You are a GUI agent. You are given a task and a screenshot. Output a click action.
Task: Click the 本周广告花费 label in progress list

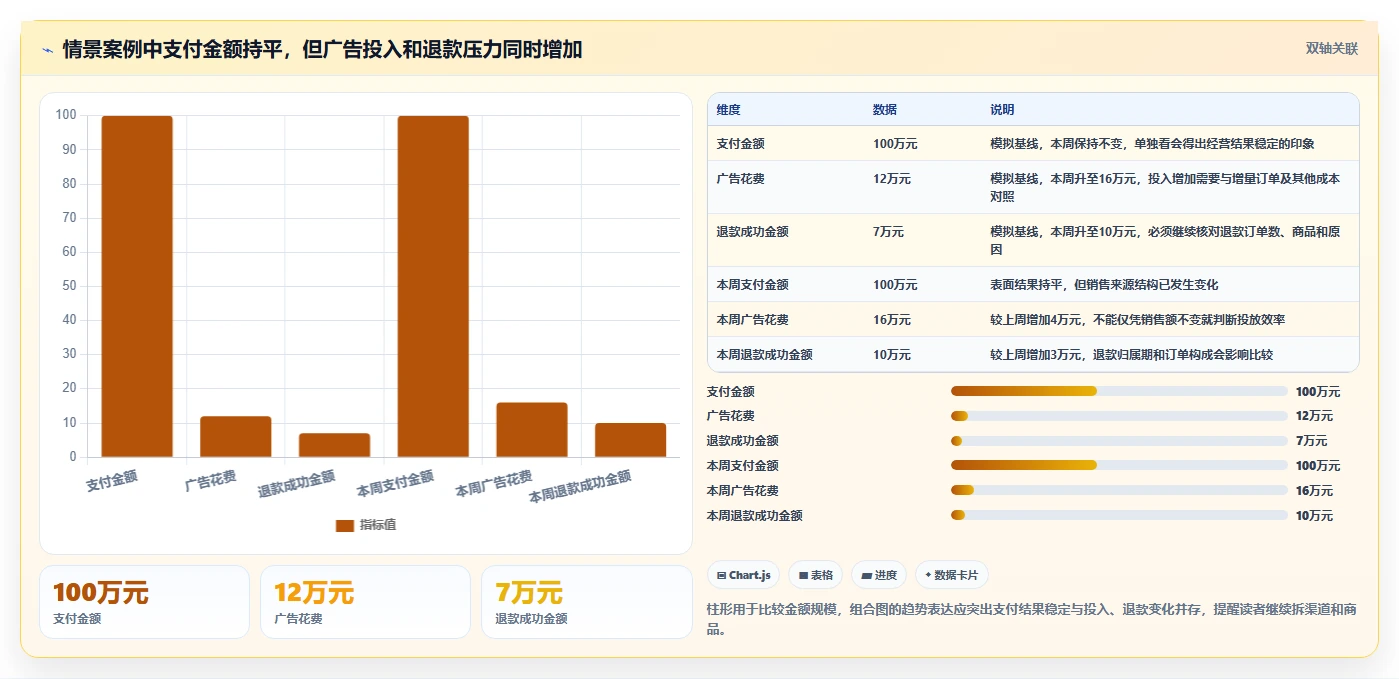(x=743, y=491)
